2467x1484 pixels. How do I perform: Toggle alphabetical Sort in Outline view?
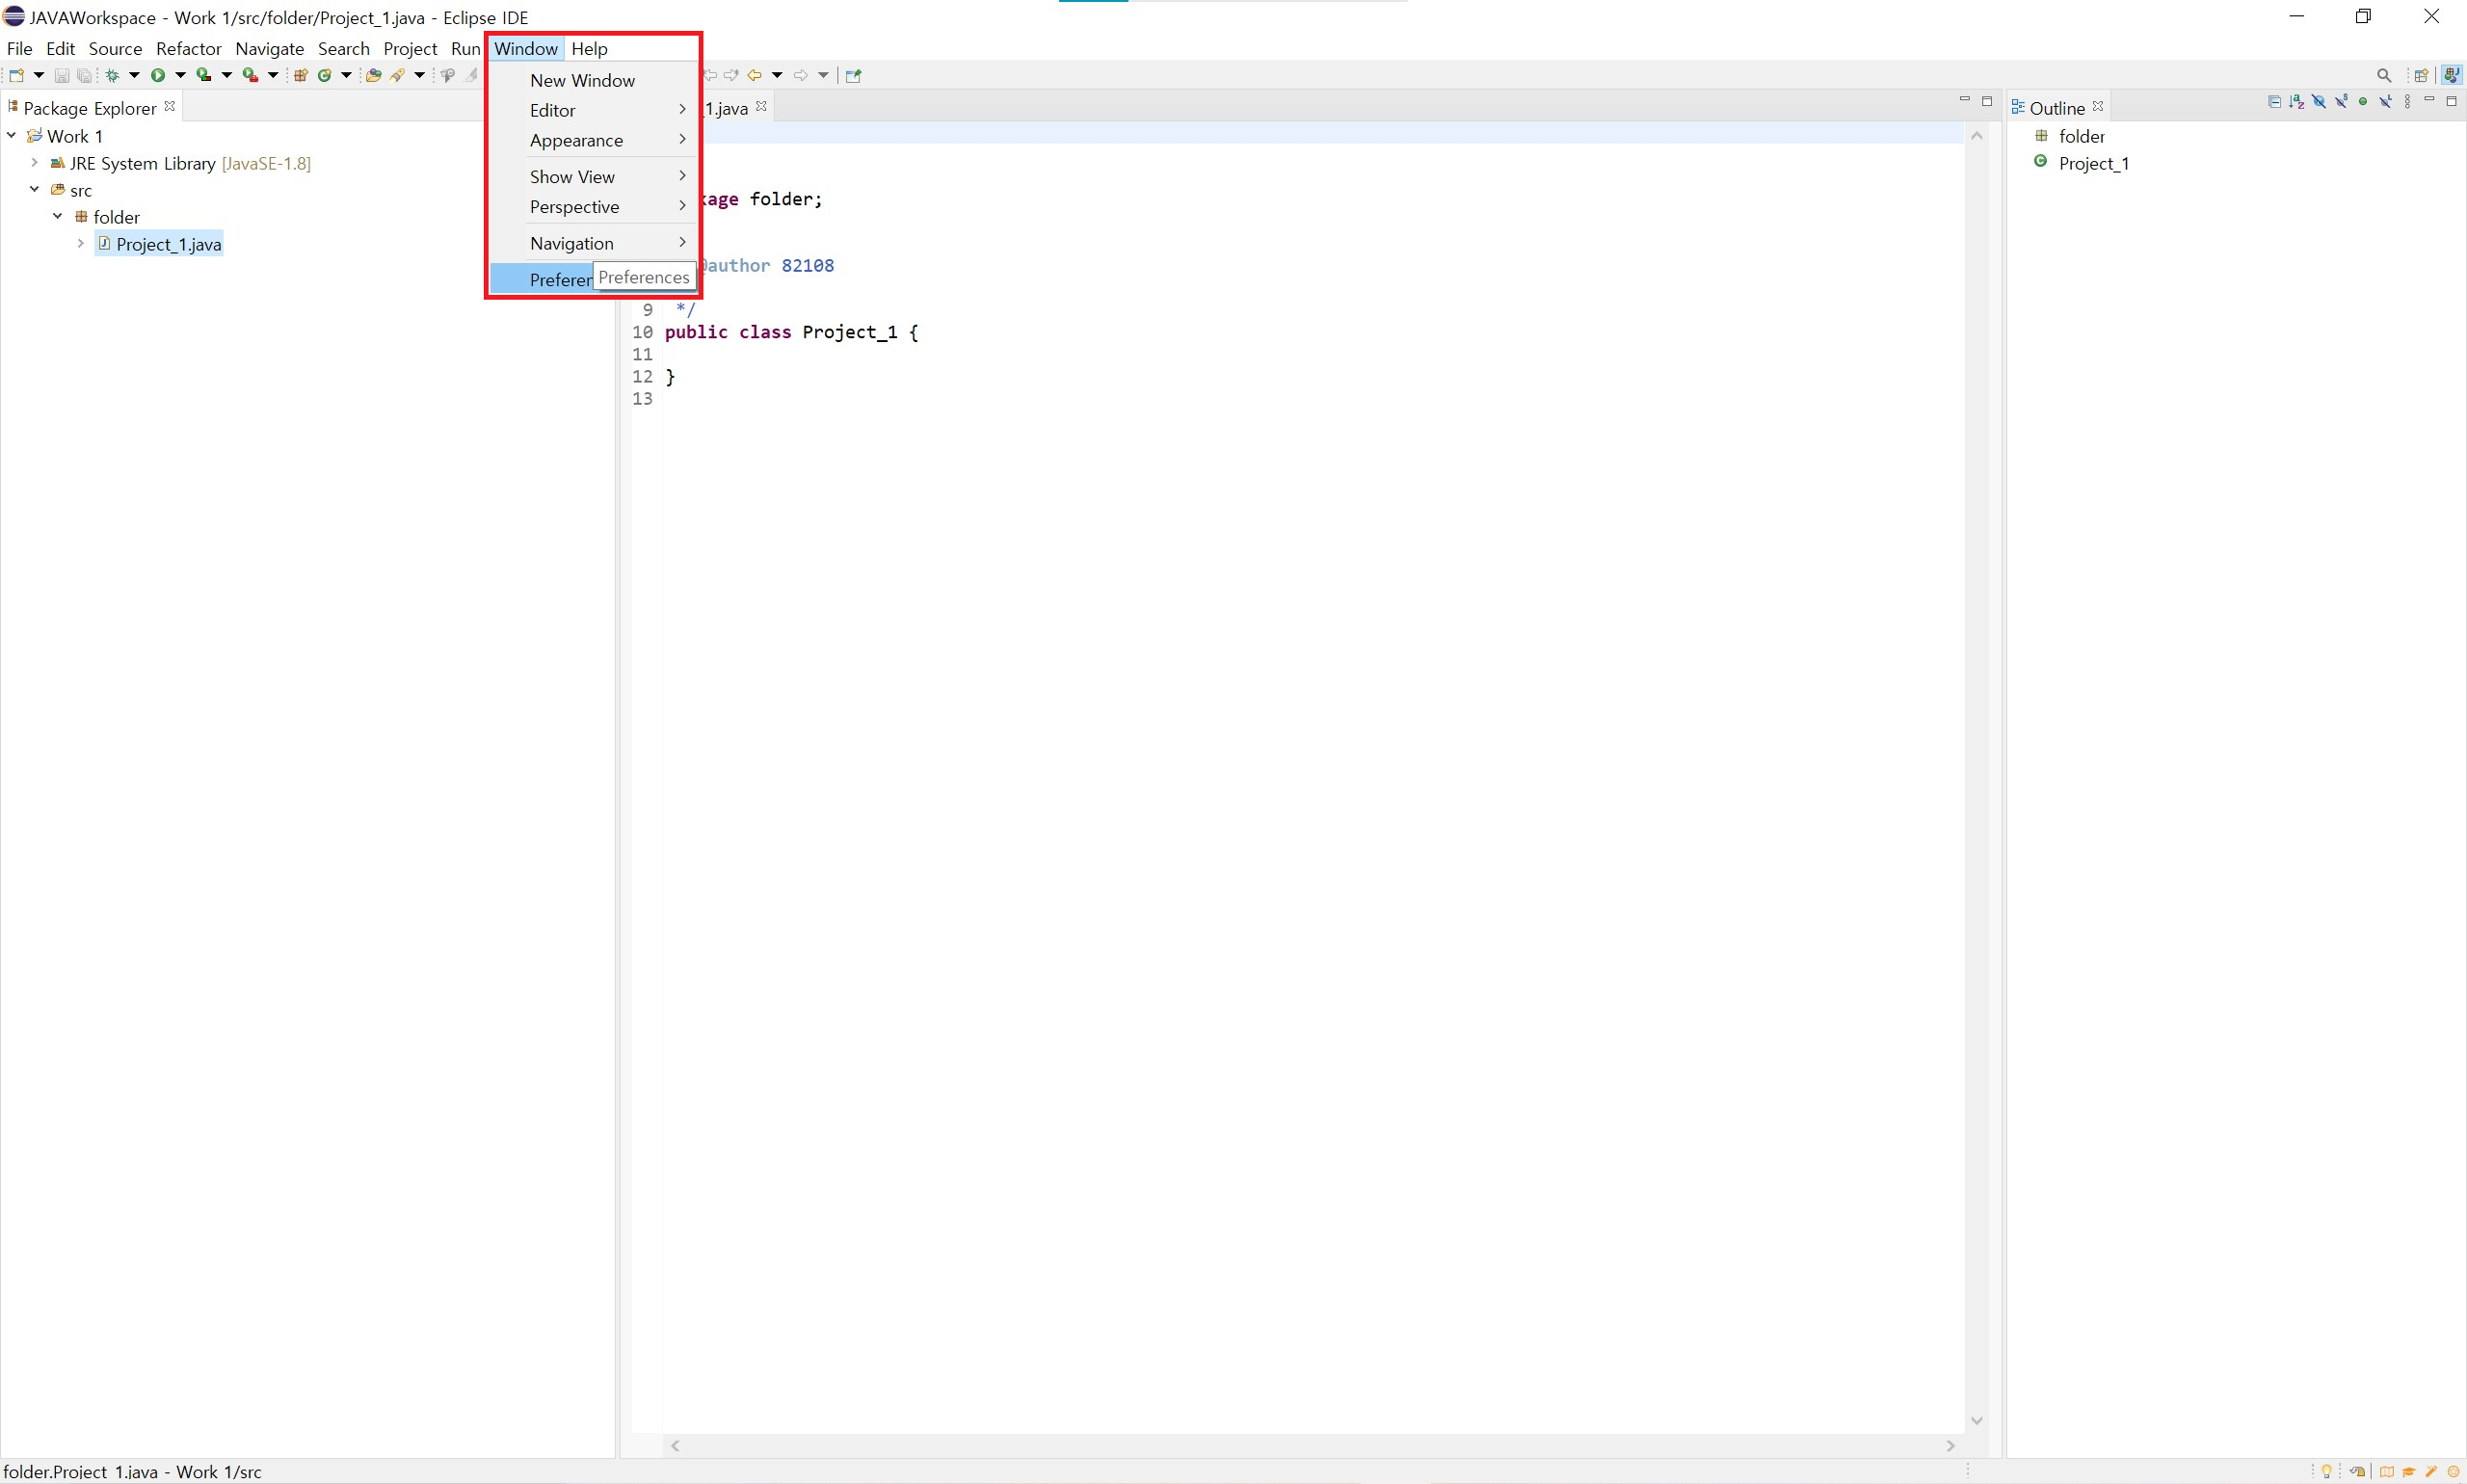[2297, 102]
